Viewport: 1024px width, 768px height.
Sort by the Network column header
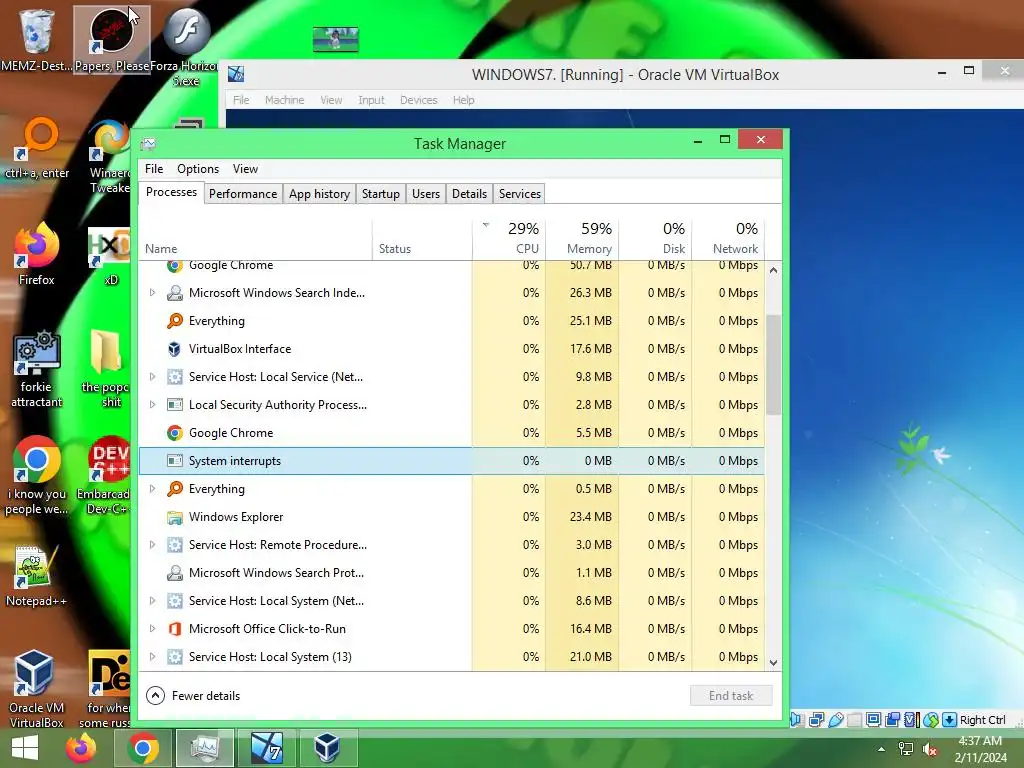tap(728, 239)
